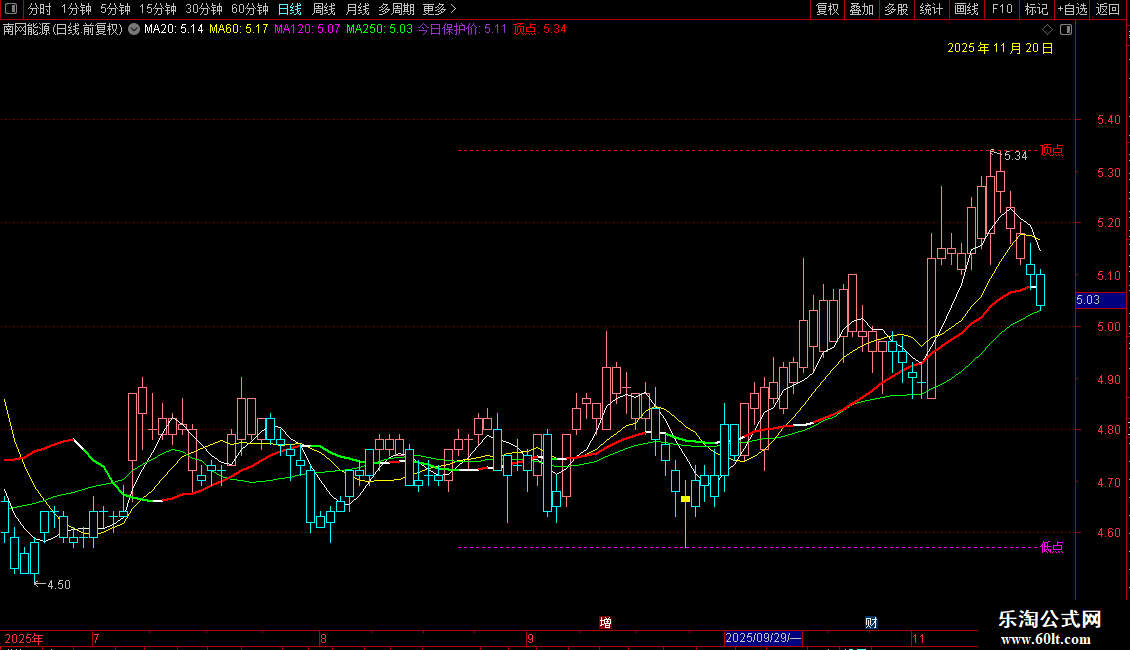
Task: Click the month 8 label on time axis
Action: click(x=324, y=638)
